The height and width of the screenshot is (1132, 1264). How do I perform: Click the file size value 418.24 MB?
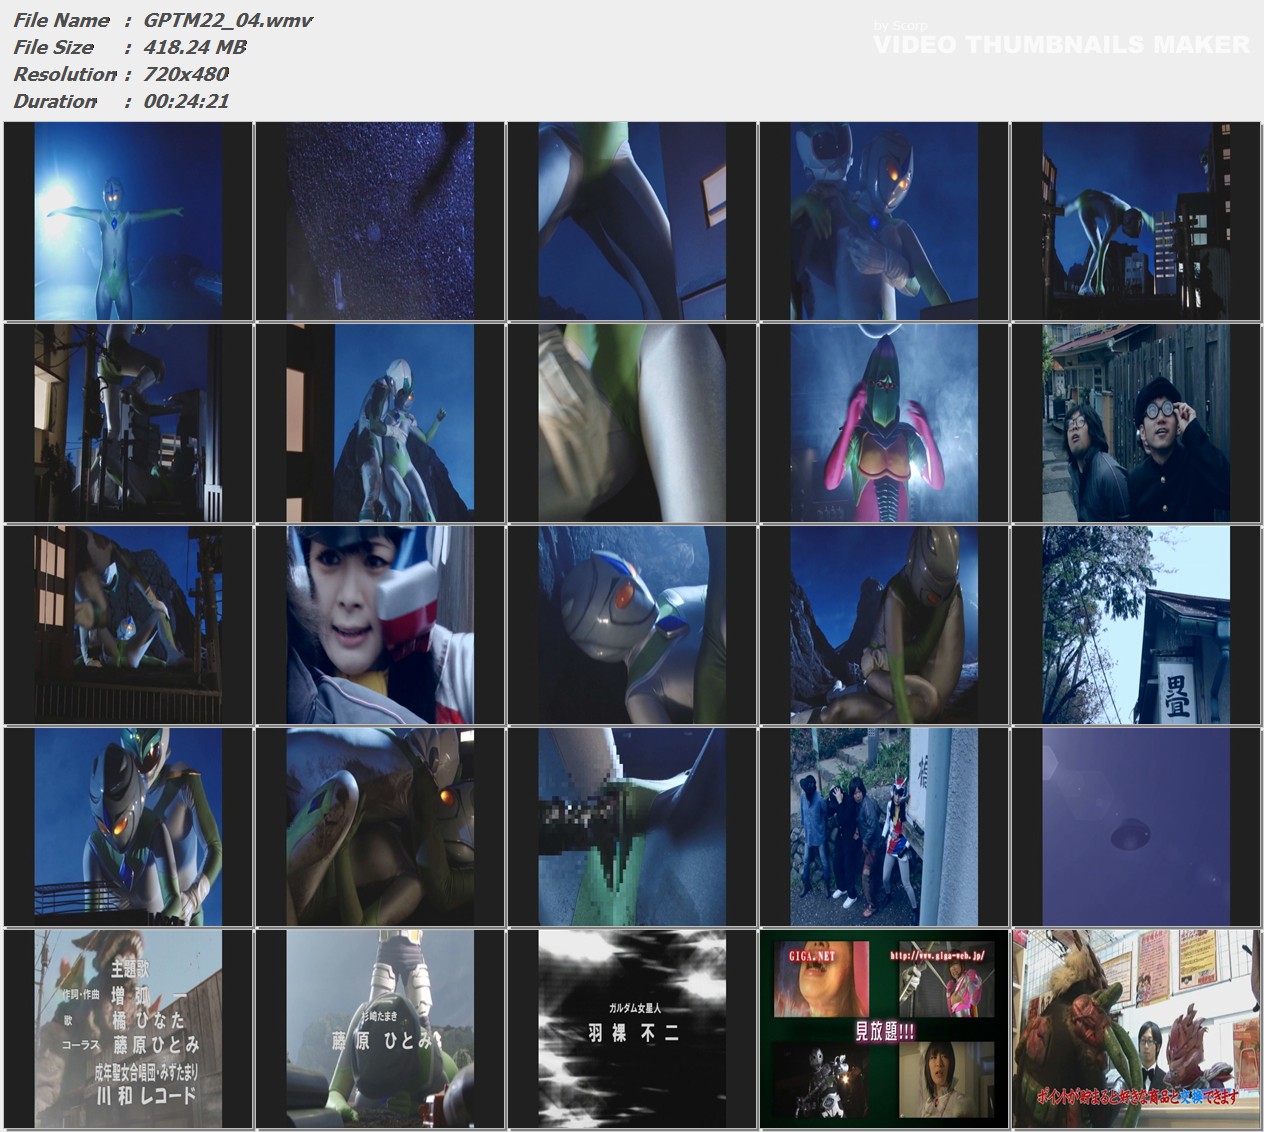tap(195, 47)
